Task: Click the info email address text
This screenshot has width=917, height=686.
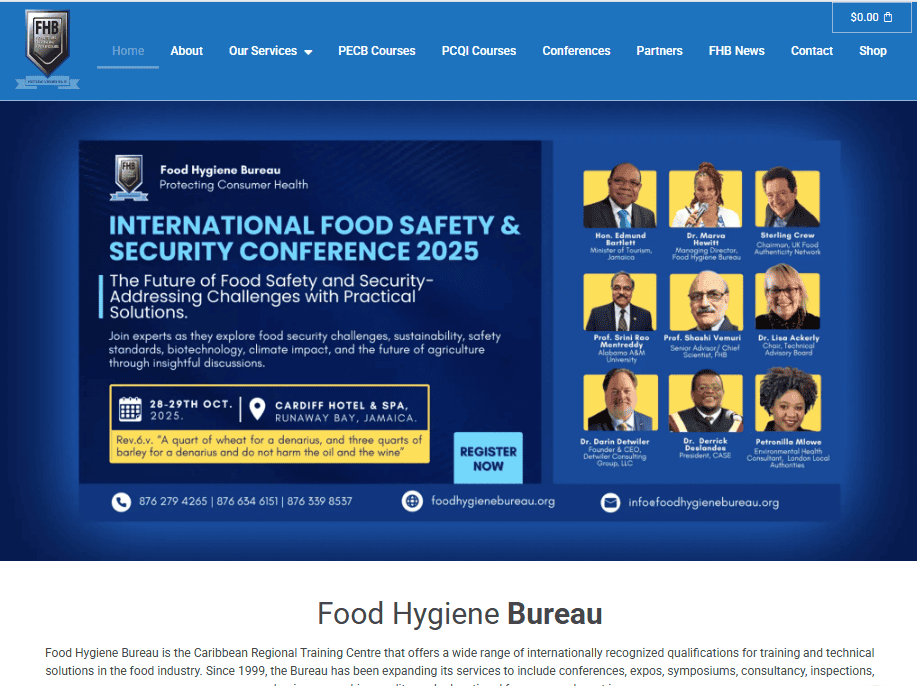Action: point(704,502)
